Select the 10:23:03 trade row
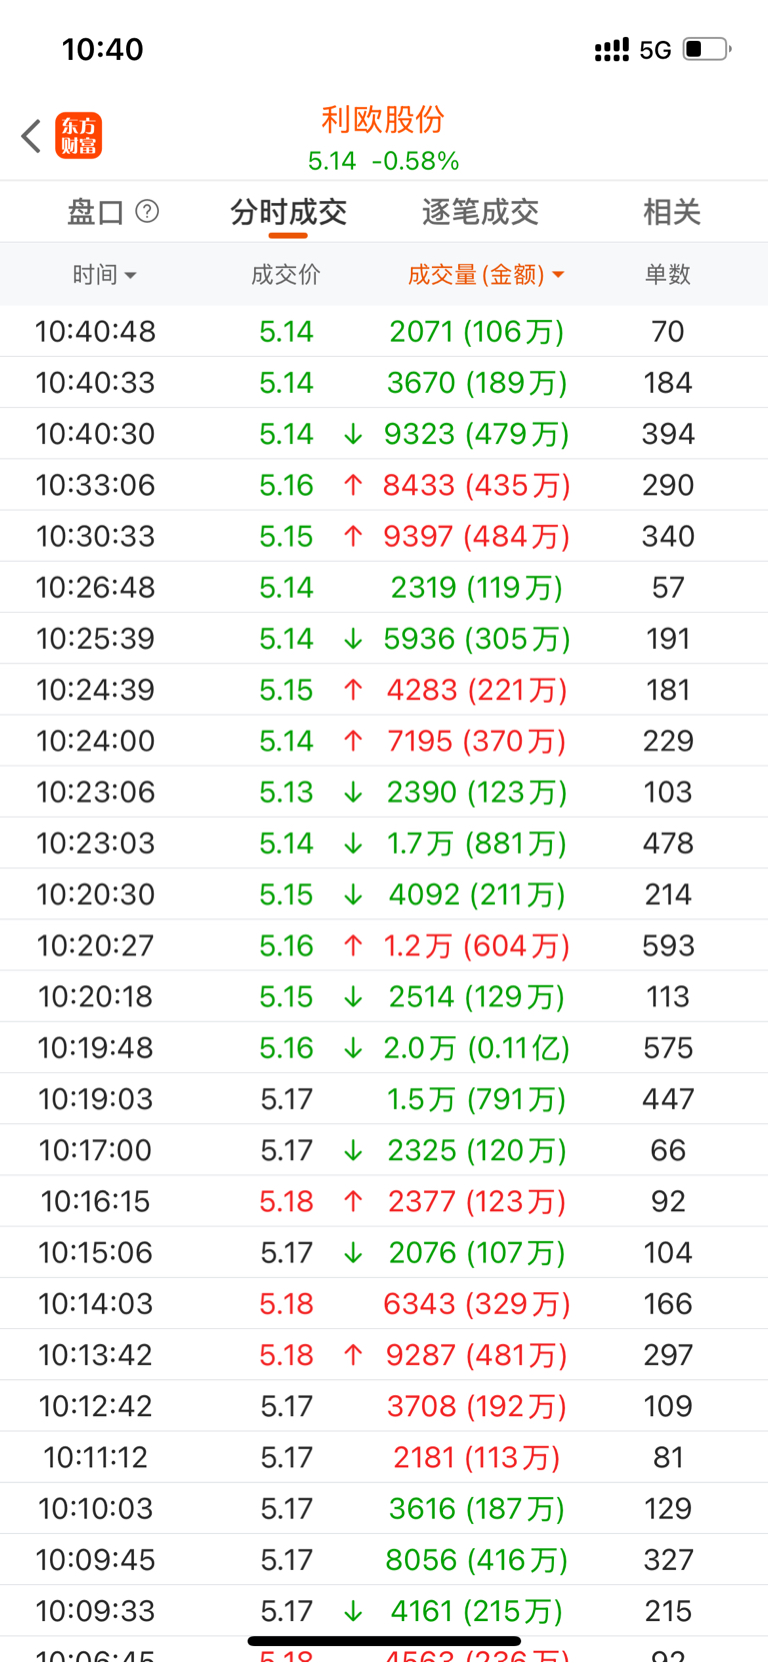768x1663 pixels. pos(384,844)
